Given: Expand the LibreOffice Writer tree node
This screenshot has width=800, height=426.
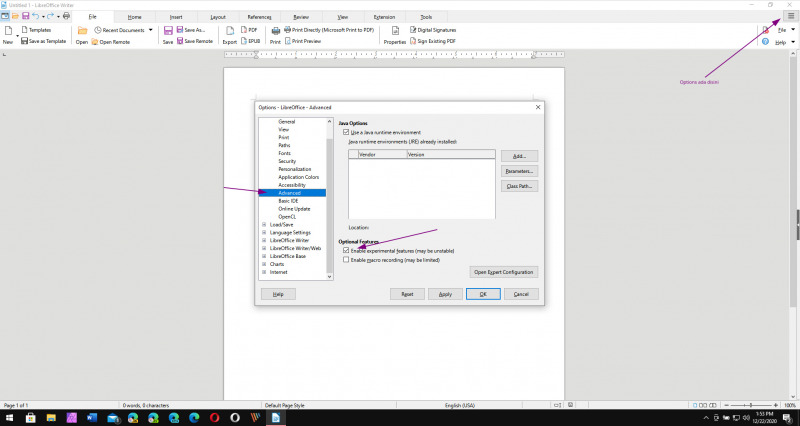Looking at the screenshot, I should tap(264, 240).
